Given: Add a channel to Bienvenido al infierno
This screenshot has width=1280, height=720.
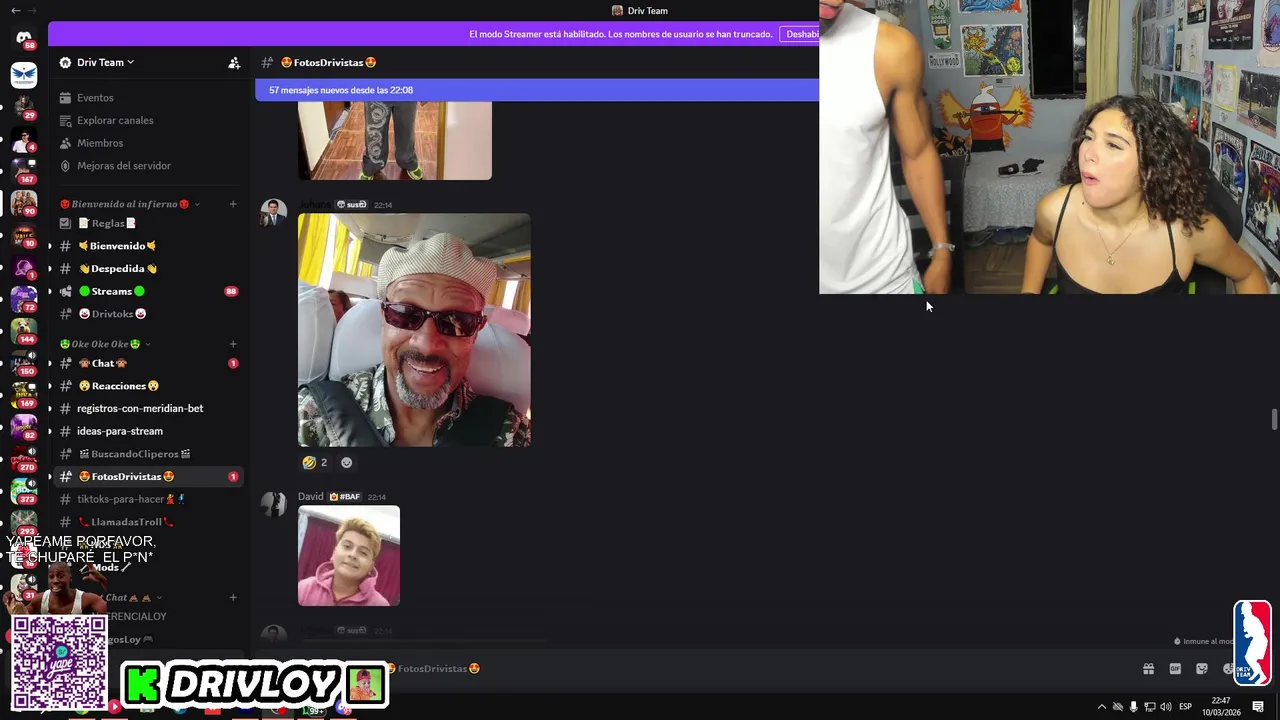Looking at the screenshot, I should pos(233,204).
